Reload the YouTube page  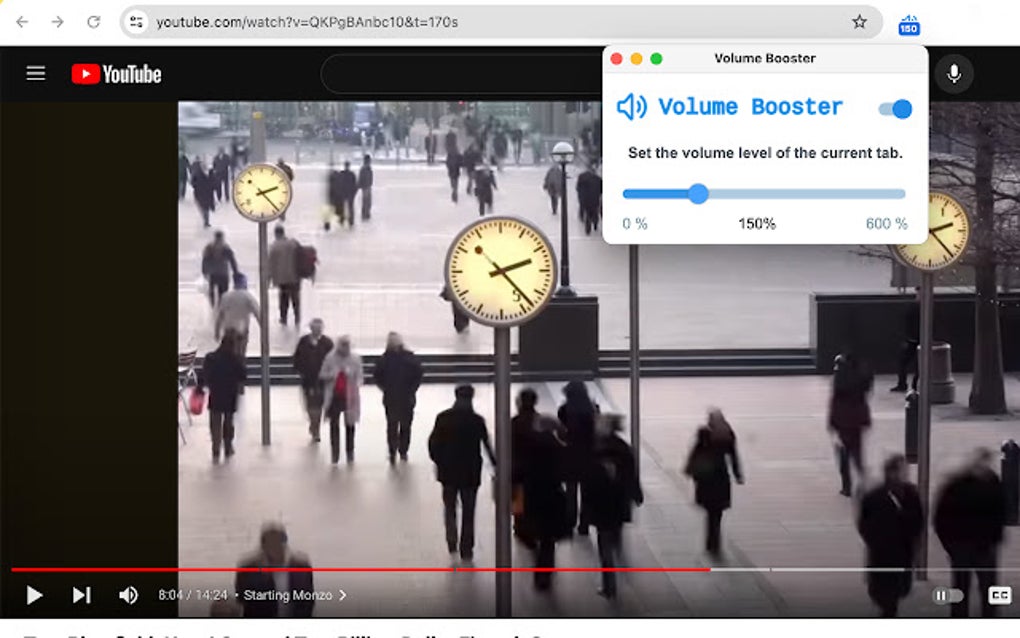[94, 22]
